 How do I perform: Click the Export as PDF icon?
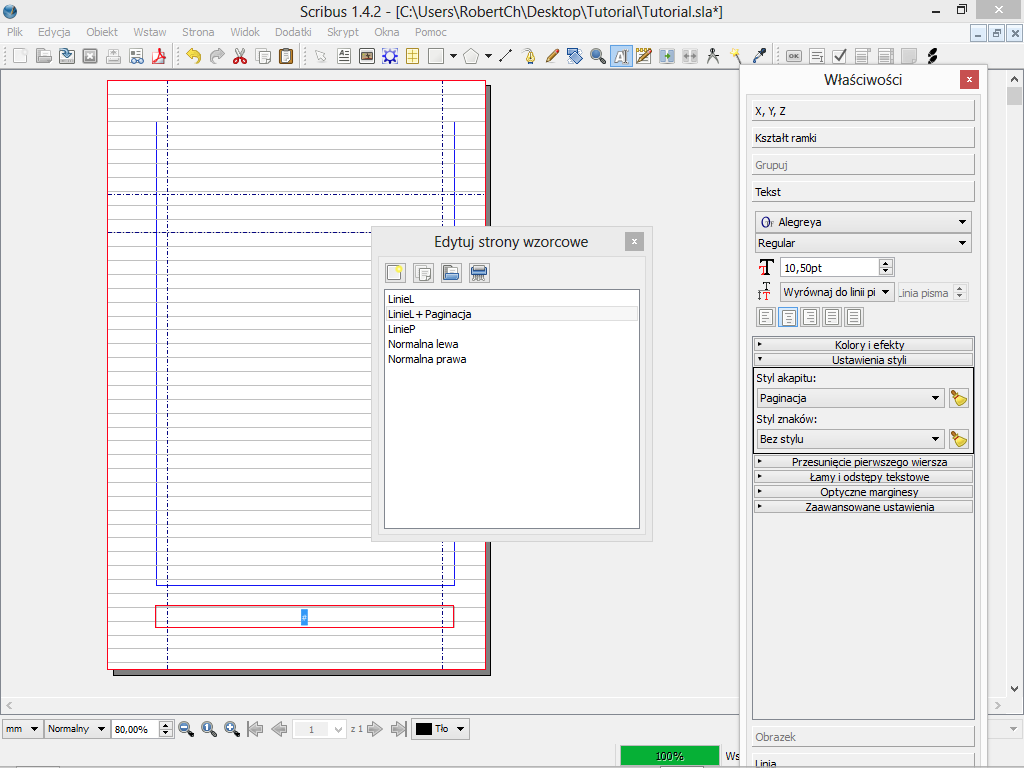158,56
